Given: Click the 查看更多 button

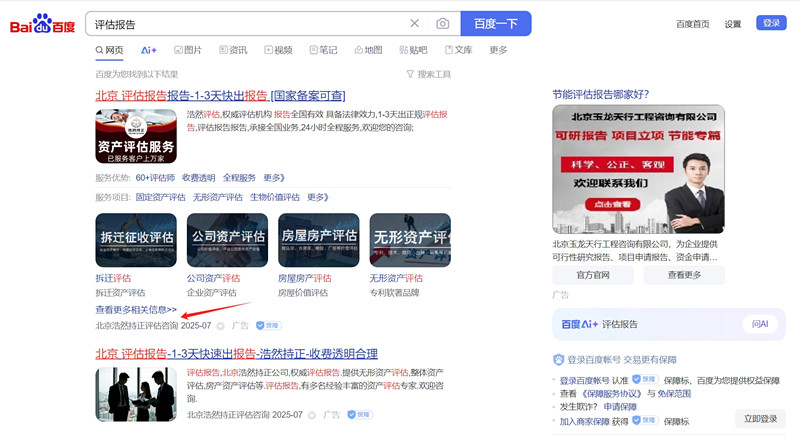Looking at the screenshot, I should [x=684, y=275].
